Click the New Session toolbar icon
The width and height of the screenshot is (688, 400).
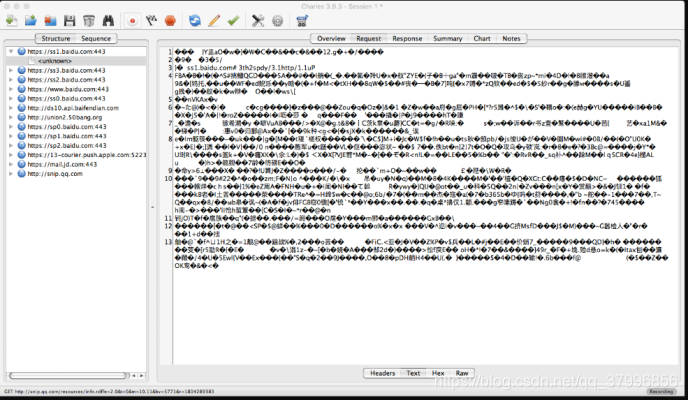pos(12,21)
